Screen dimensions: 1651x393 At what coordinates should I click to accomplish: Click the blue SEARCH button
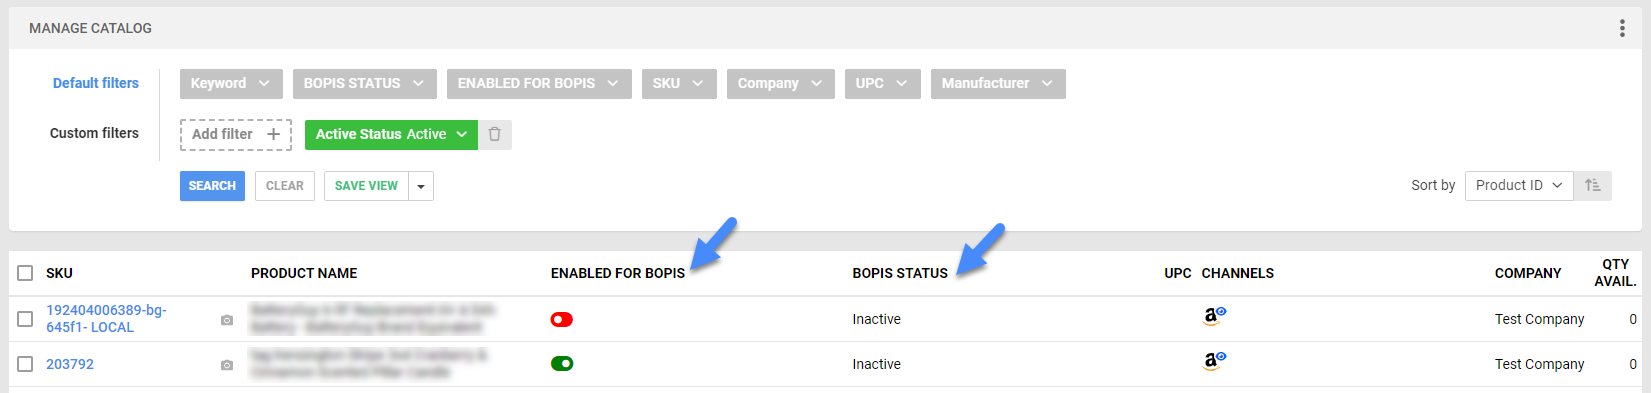[x=212, y=186]
